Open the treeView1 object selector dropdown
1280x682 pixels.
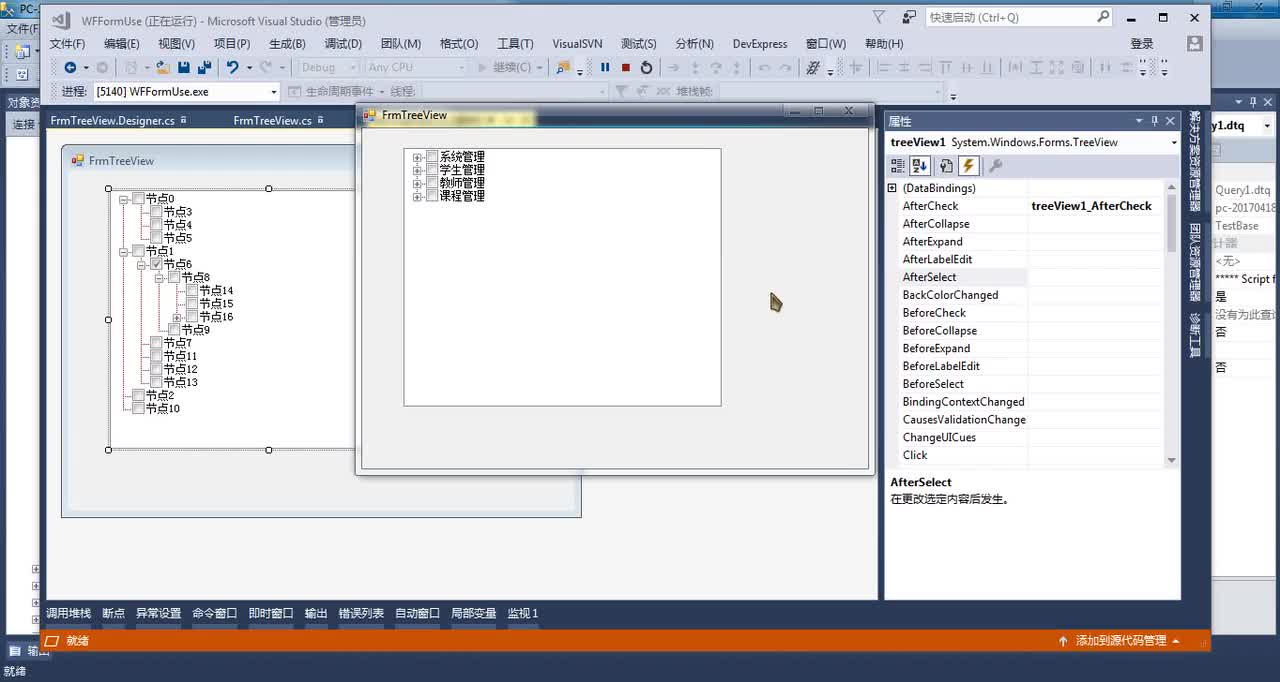coord(1174,142)
